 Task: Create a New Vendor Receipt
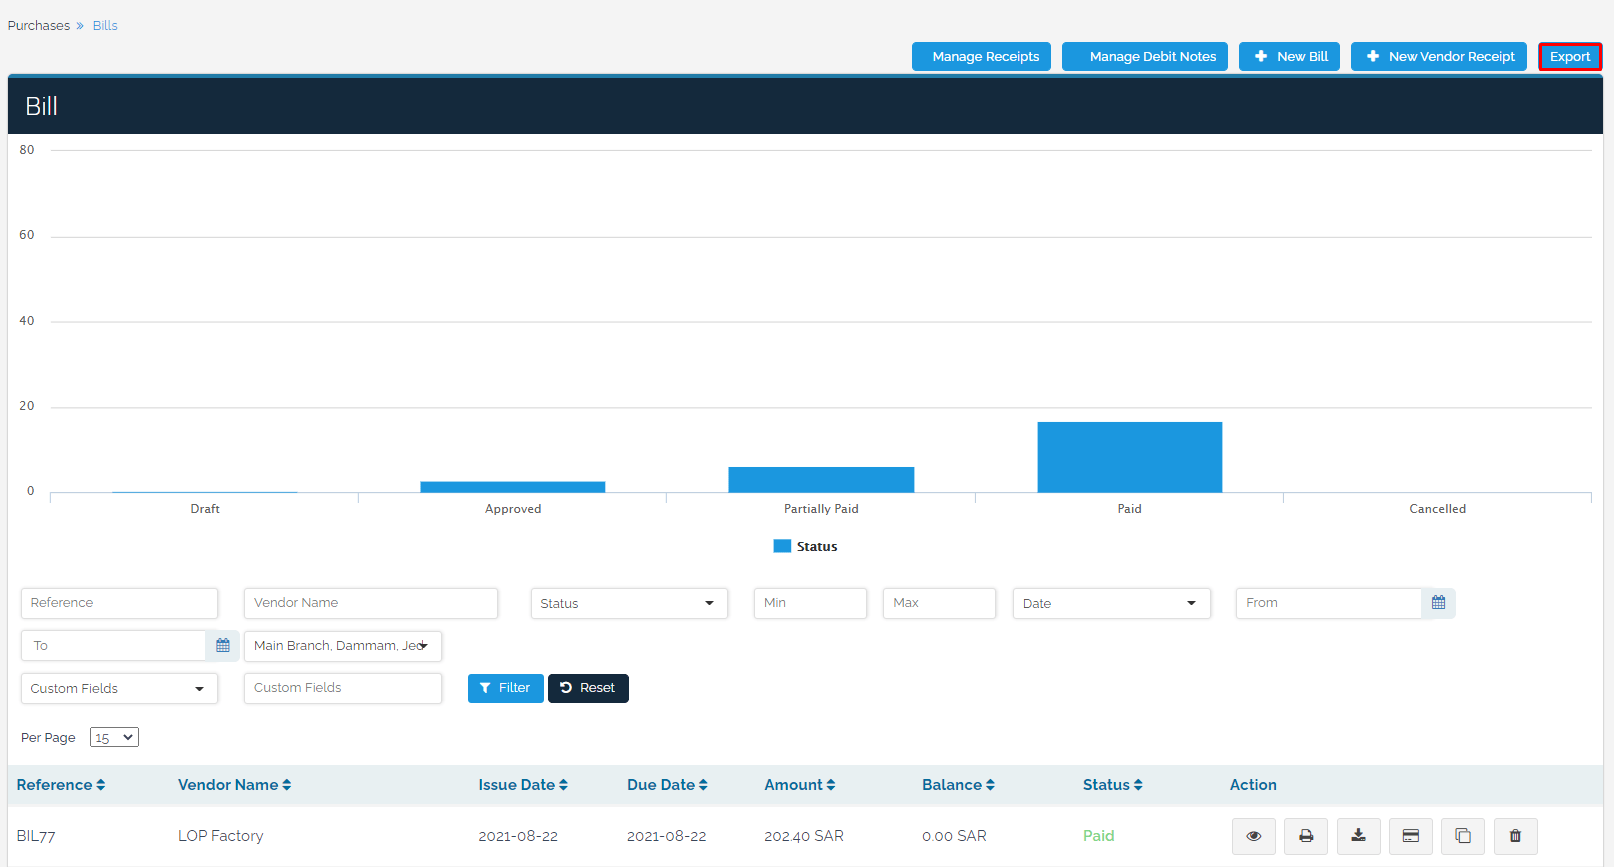tap(1439, 57)
